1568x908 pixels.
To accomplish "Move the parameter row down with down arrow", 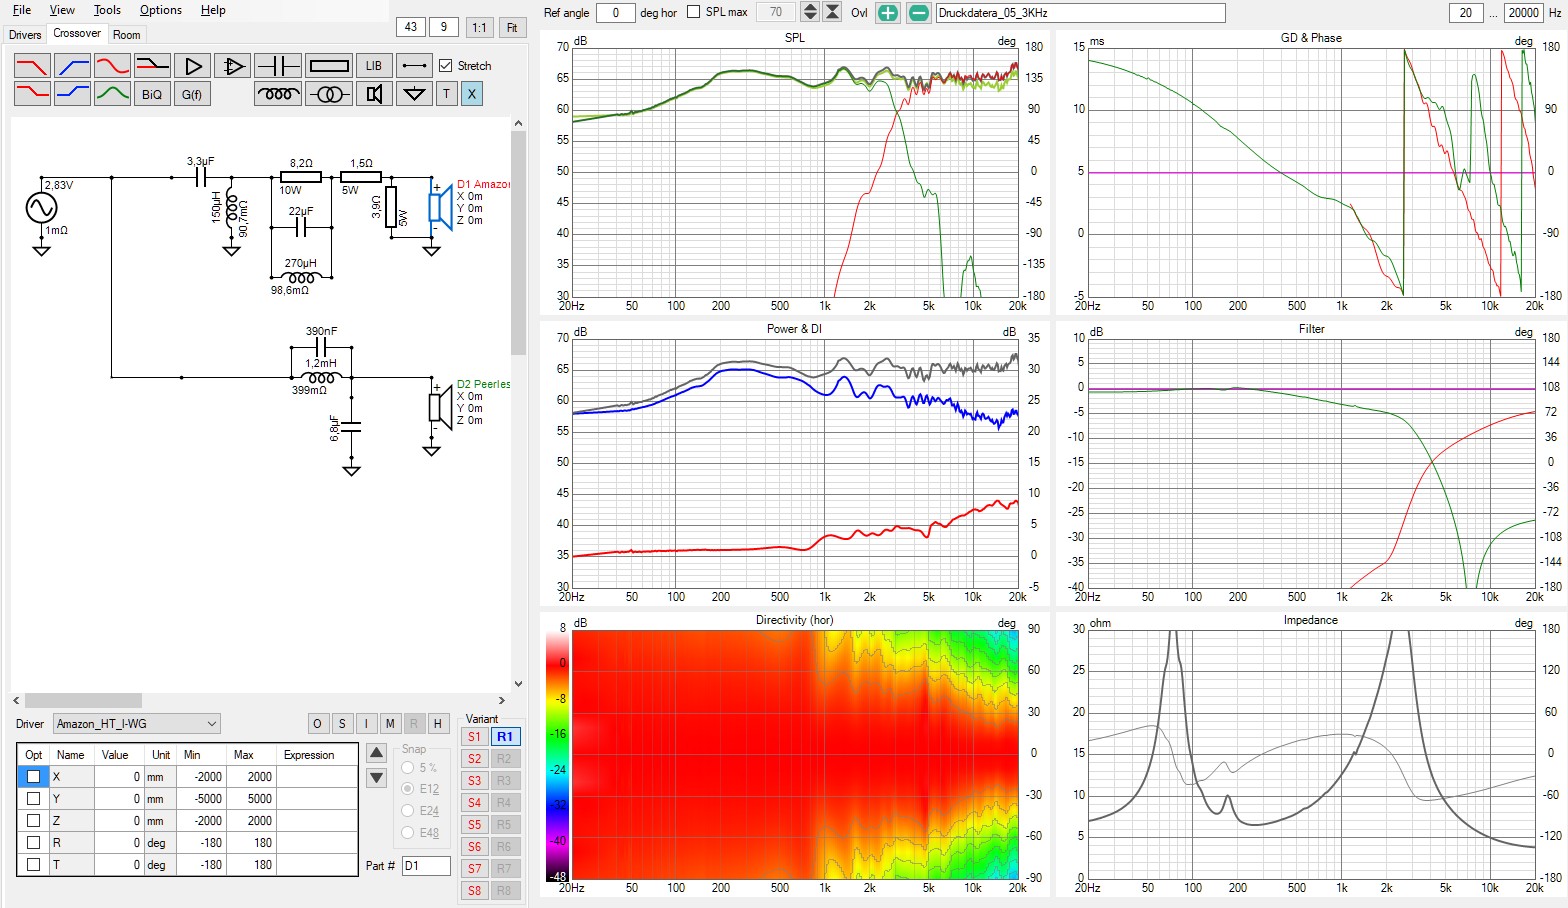I will [377, 778].
